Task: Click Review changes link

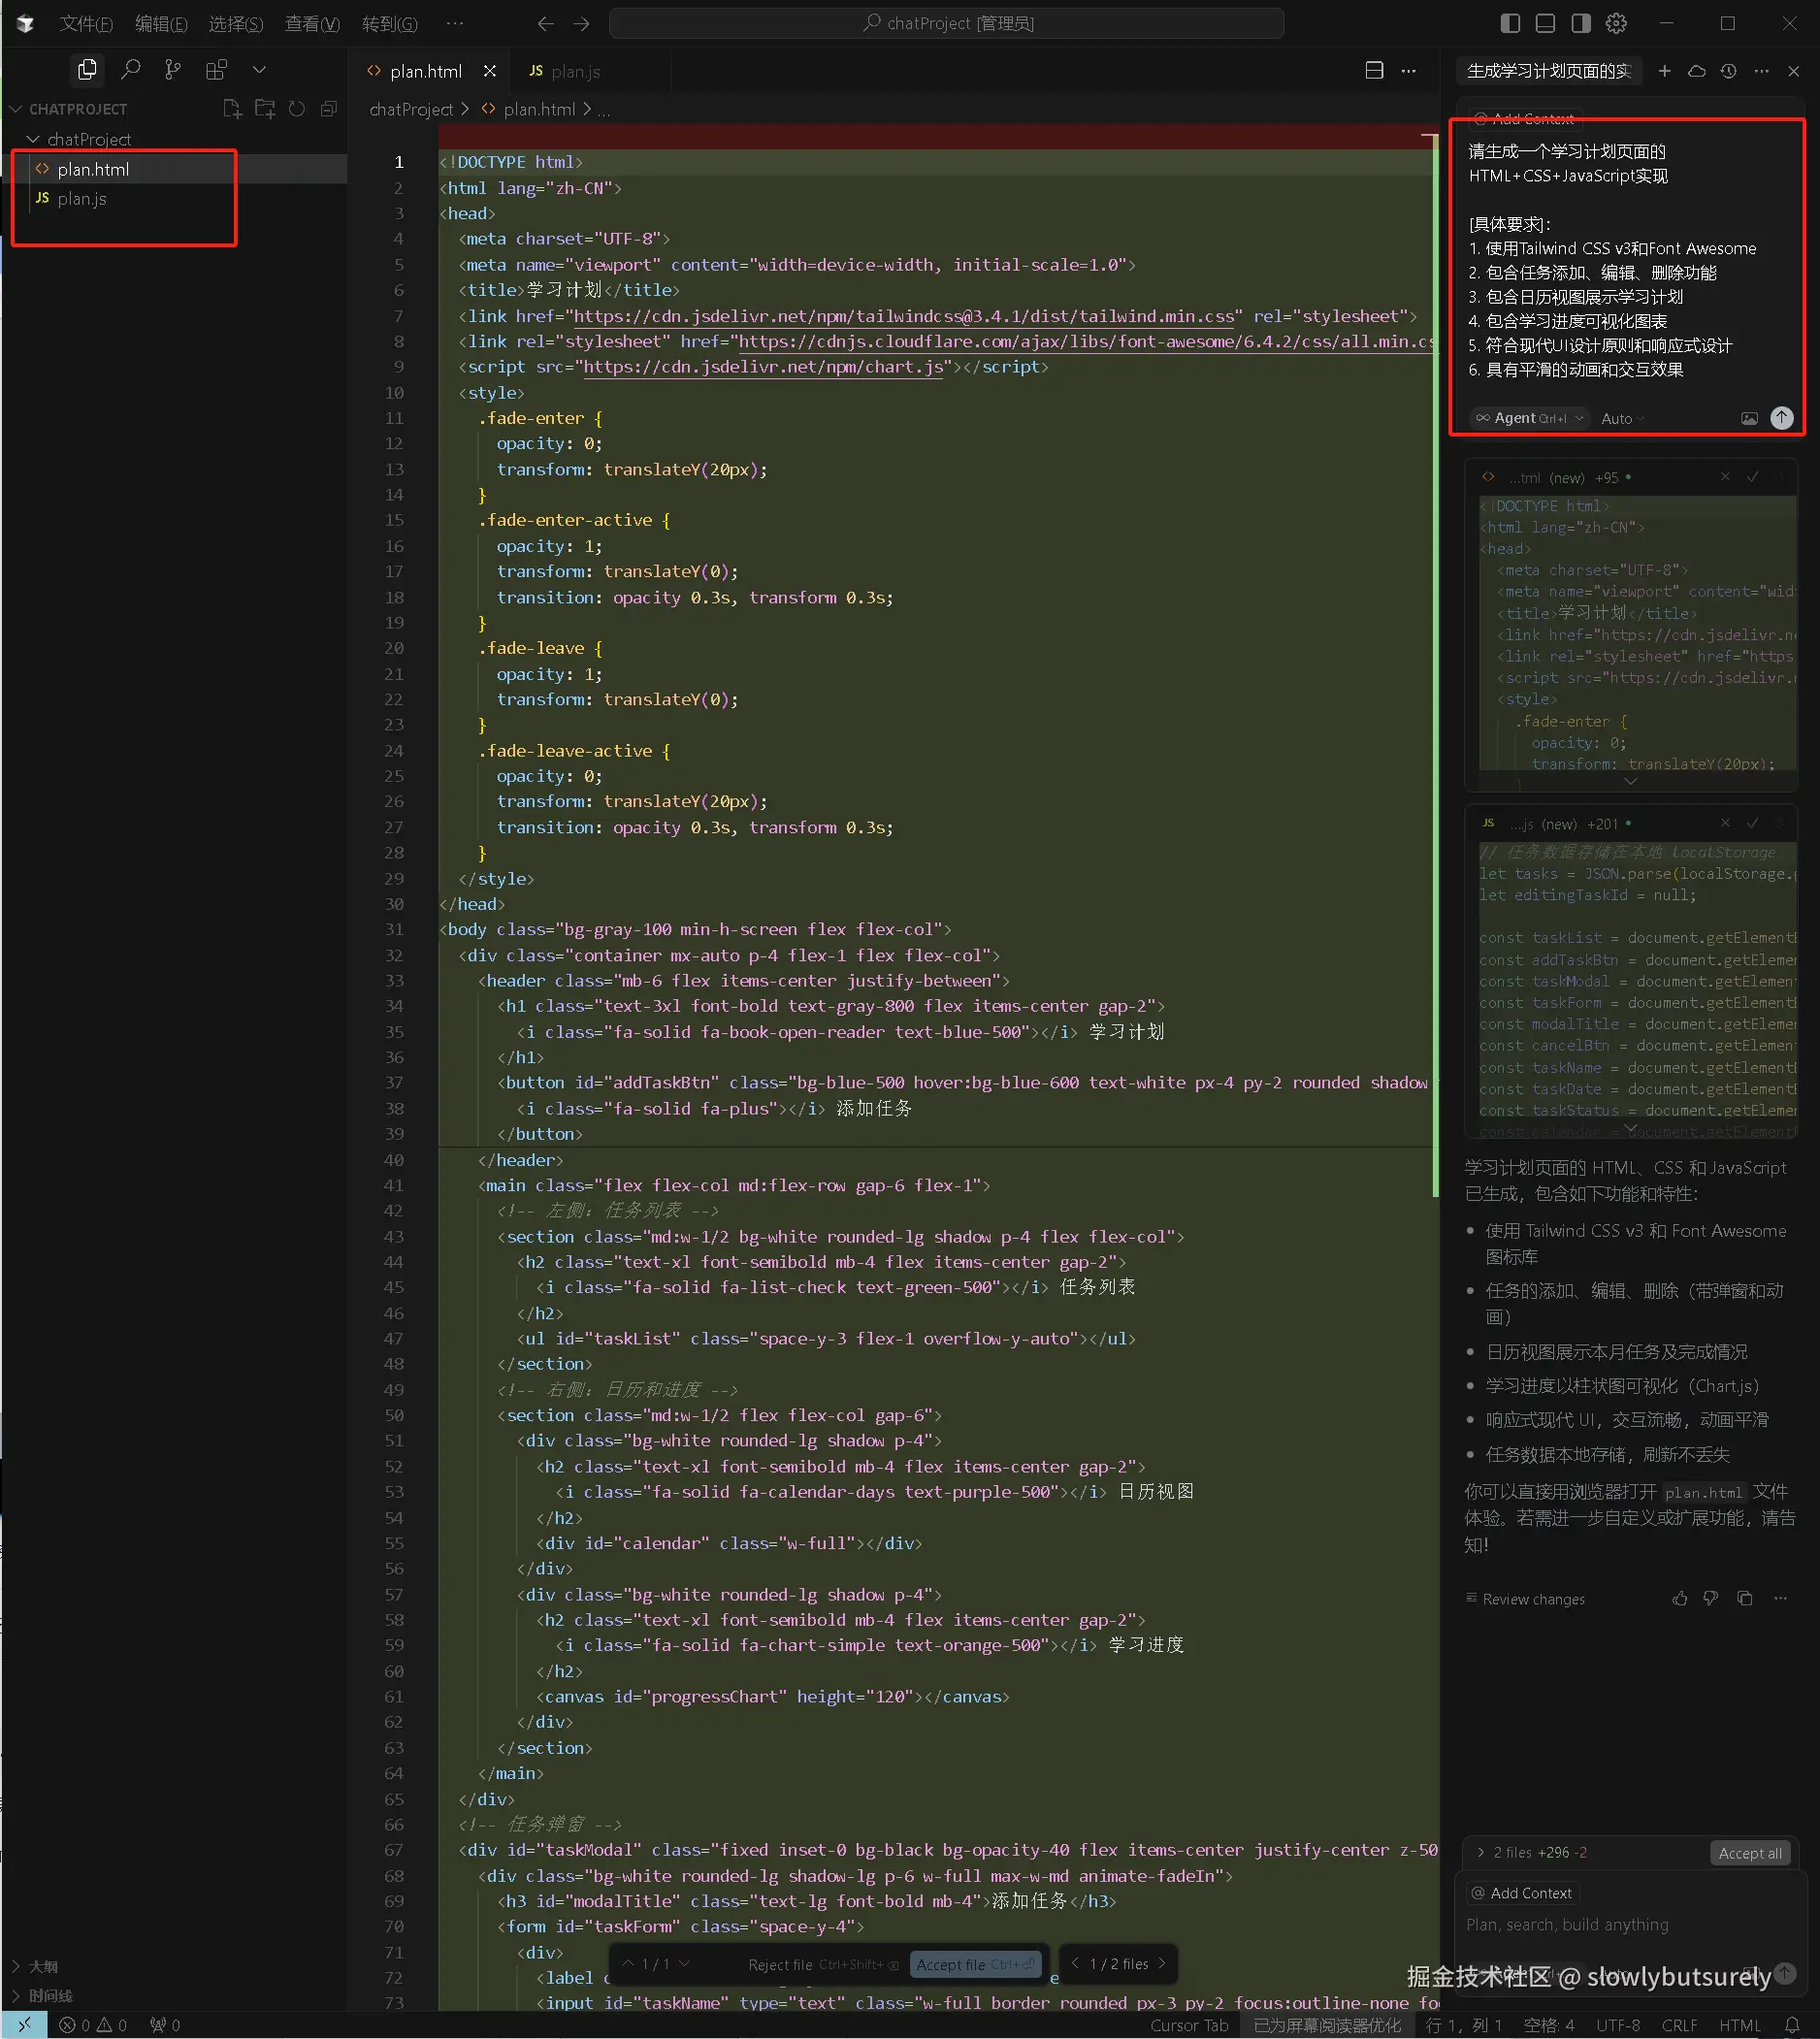Action: click(x=1525, y=1599)
